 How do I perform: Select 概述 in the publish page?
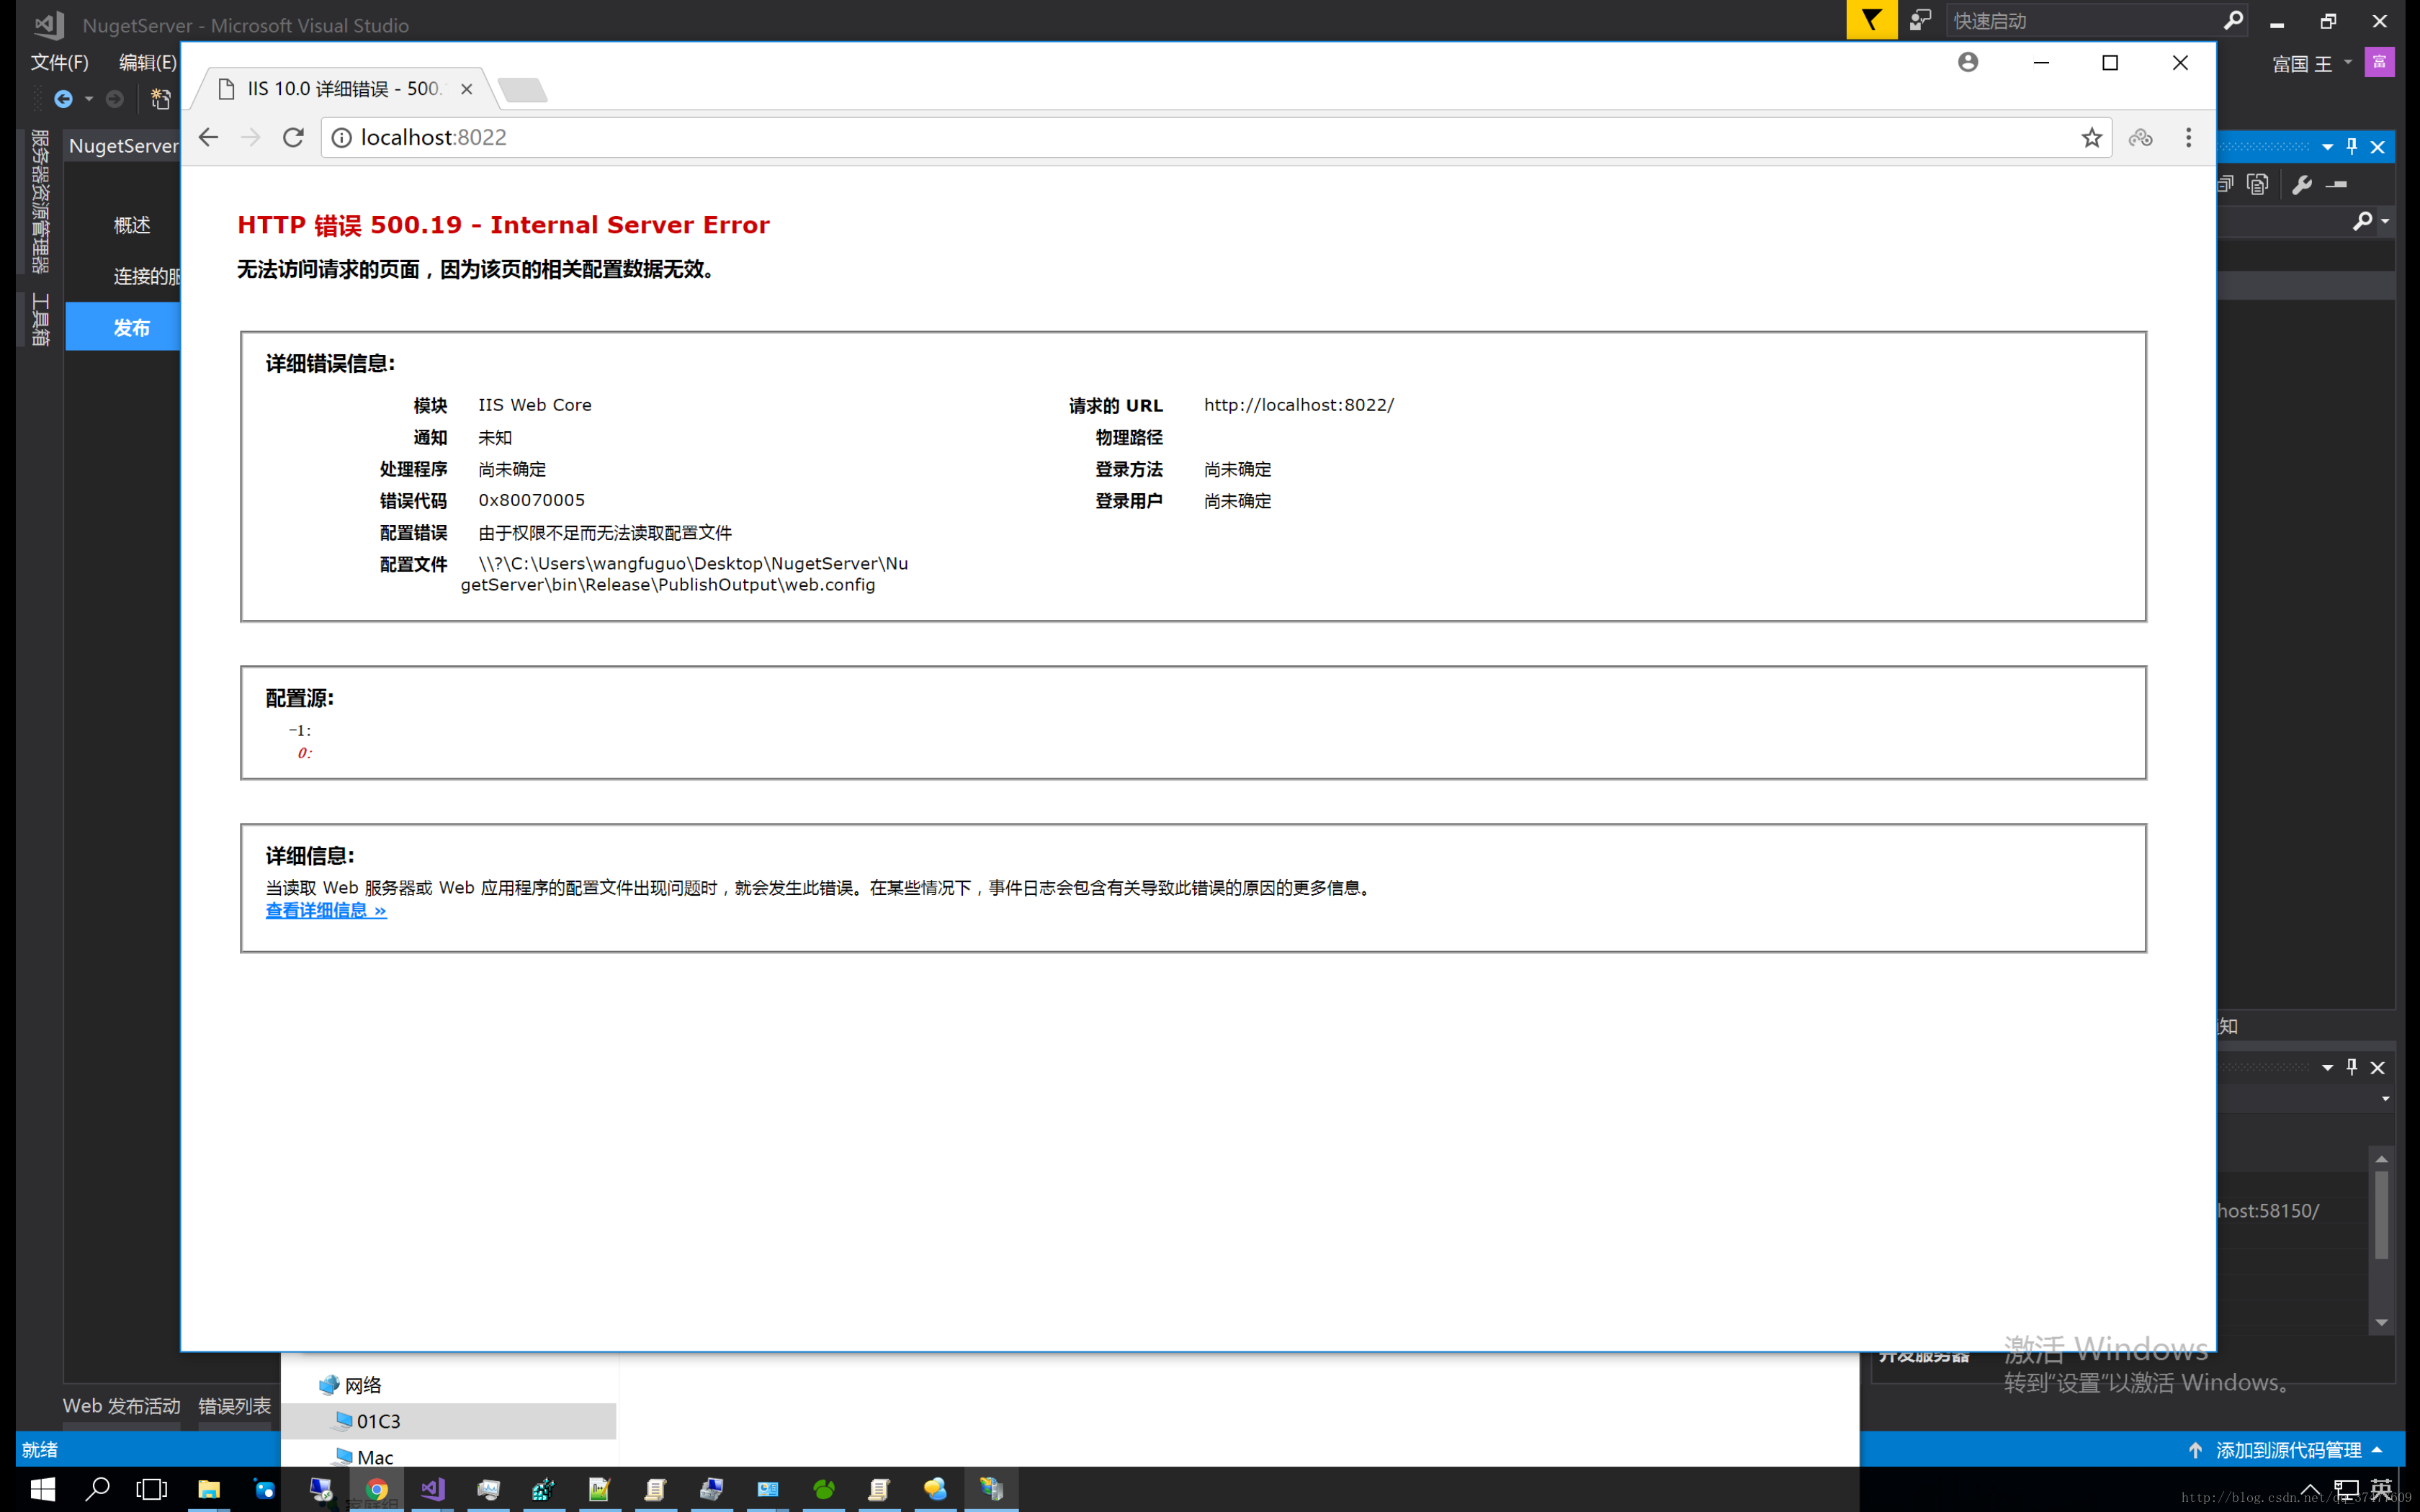click(132, 225)
